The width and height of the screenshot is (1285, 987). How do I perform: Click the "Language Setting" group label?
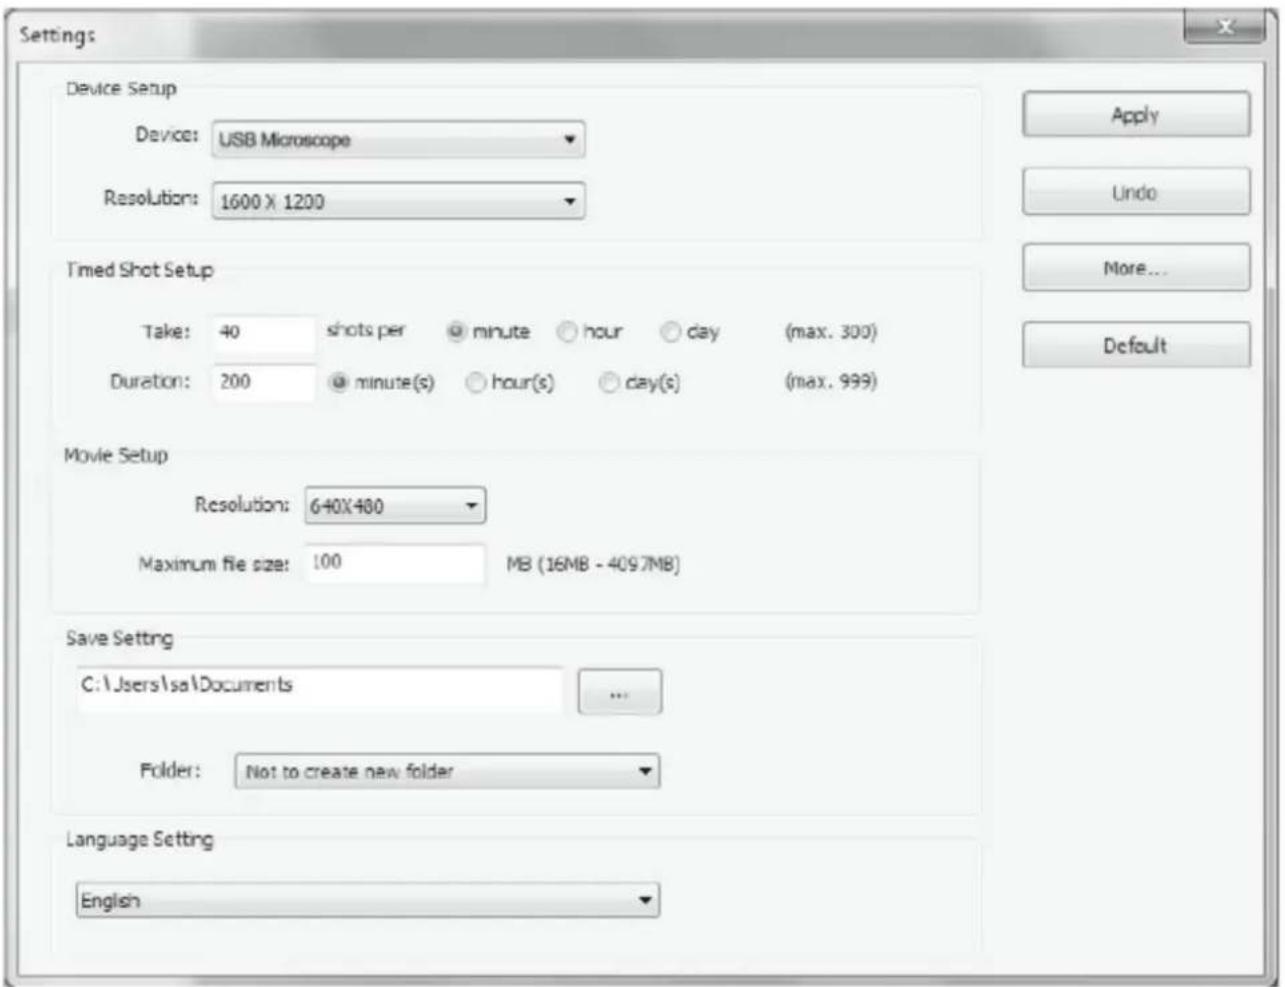(140, 840)
